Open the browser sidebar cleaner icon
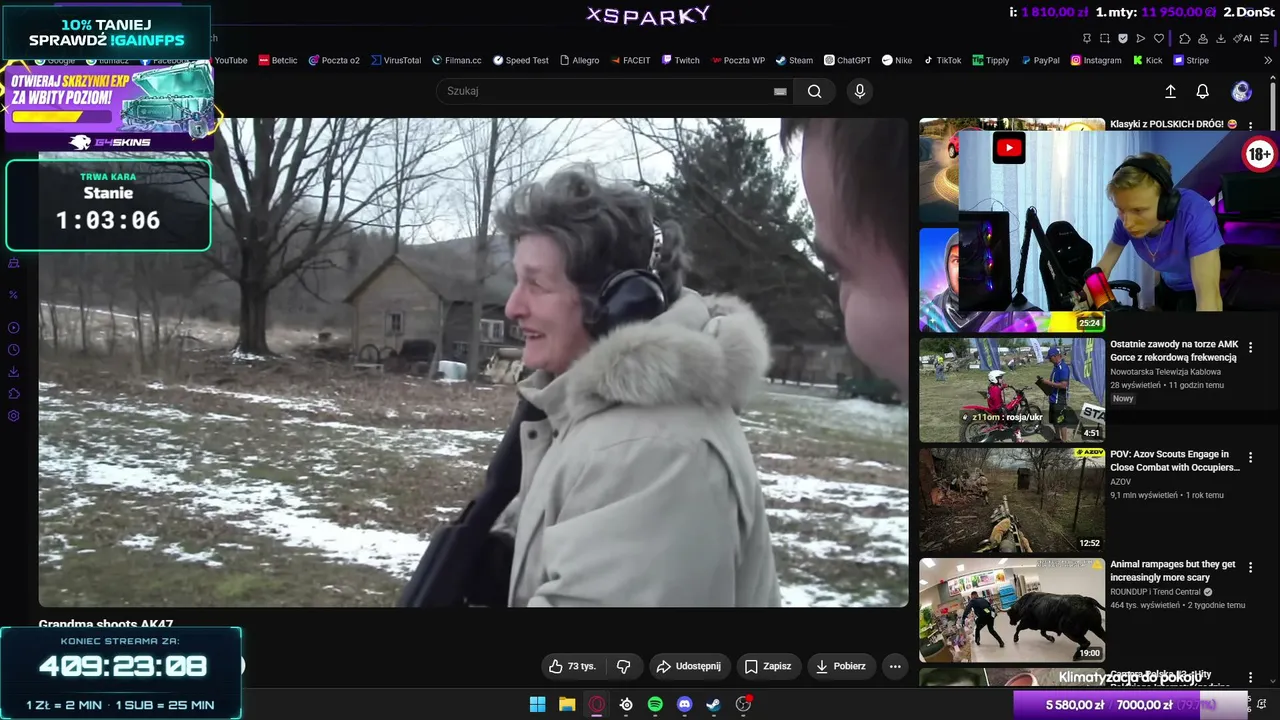This screenshot has height=720, width=1280. point(14,263)
